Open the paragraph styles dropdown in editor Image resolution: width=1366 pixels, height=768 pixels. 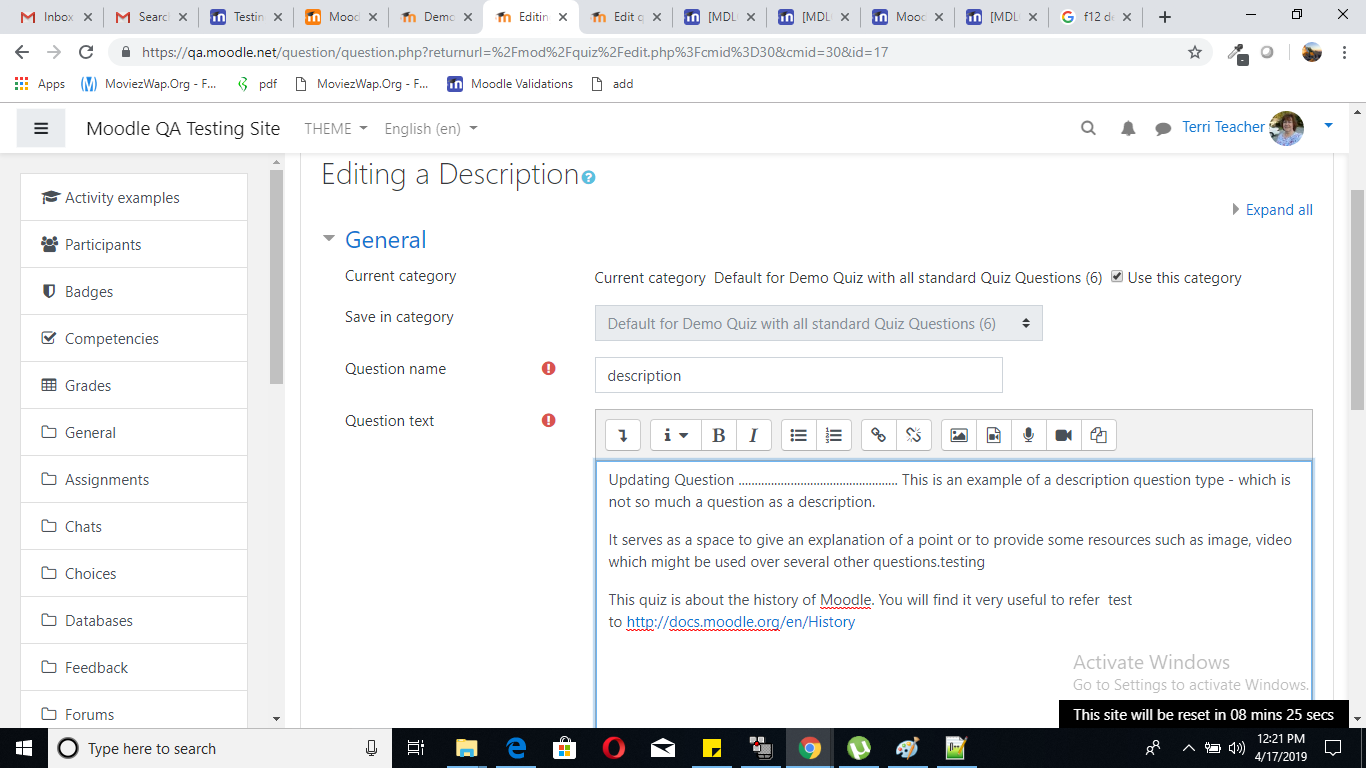click(676, 435)
